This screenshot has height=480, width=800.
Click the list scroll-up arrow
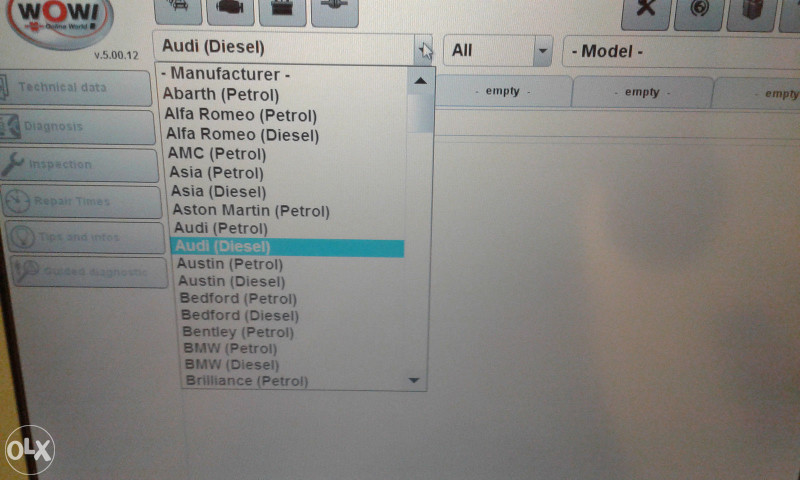click(x=420, y=81)
